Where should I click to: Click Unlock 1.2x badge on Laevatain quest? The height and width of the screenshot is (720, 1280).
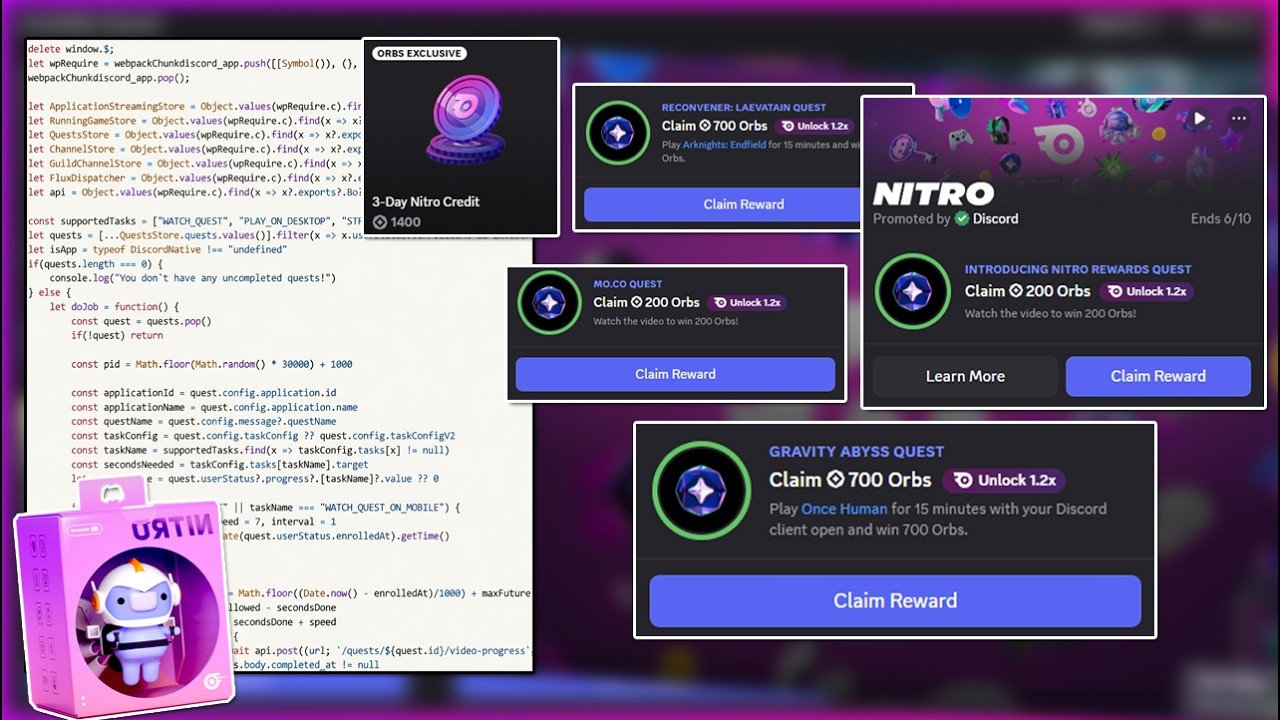pos(814,126)
